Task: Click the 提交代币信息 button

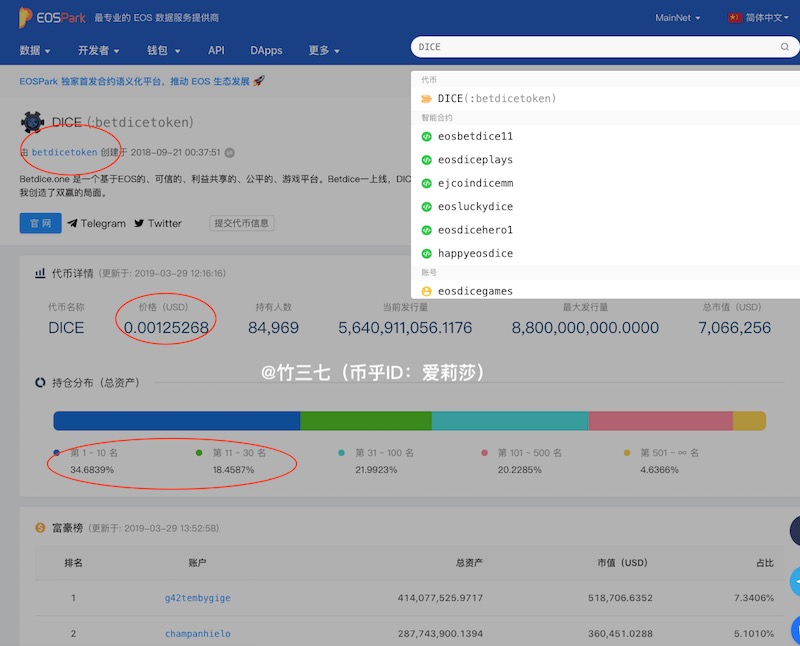Action: 241,223
